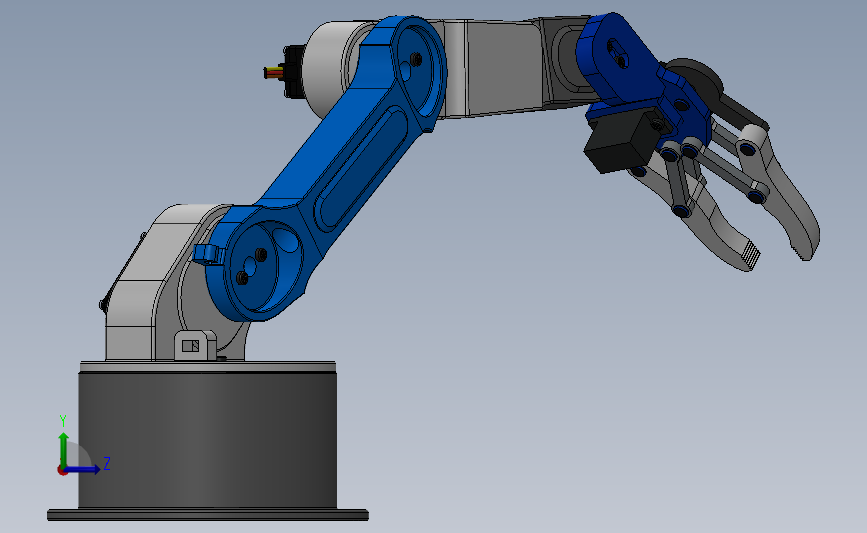Click the blue Z axis arrow of the triad

[83, 469]
